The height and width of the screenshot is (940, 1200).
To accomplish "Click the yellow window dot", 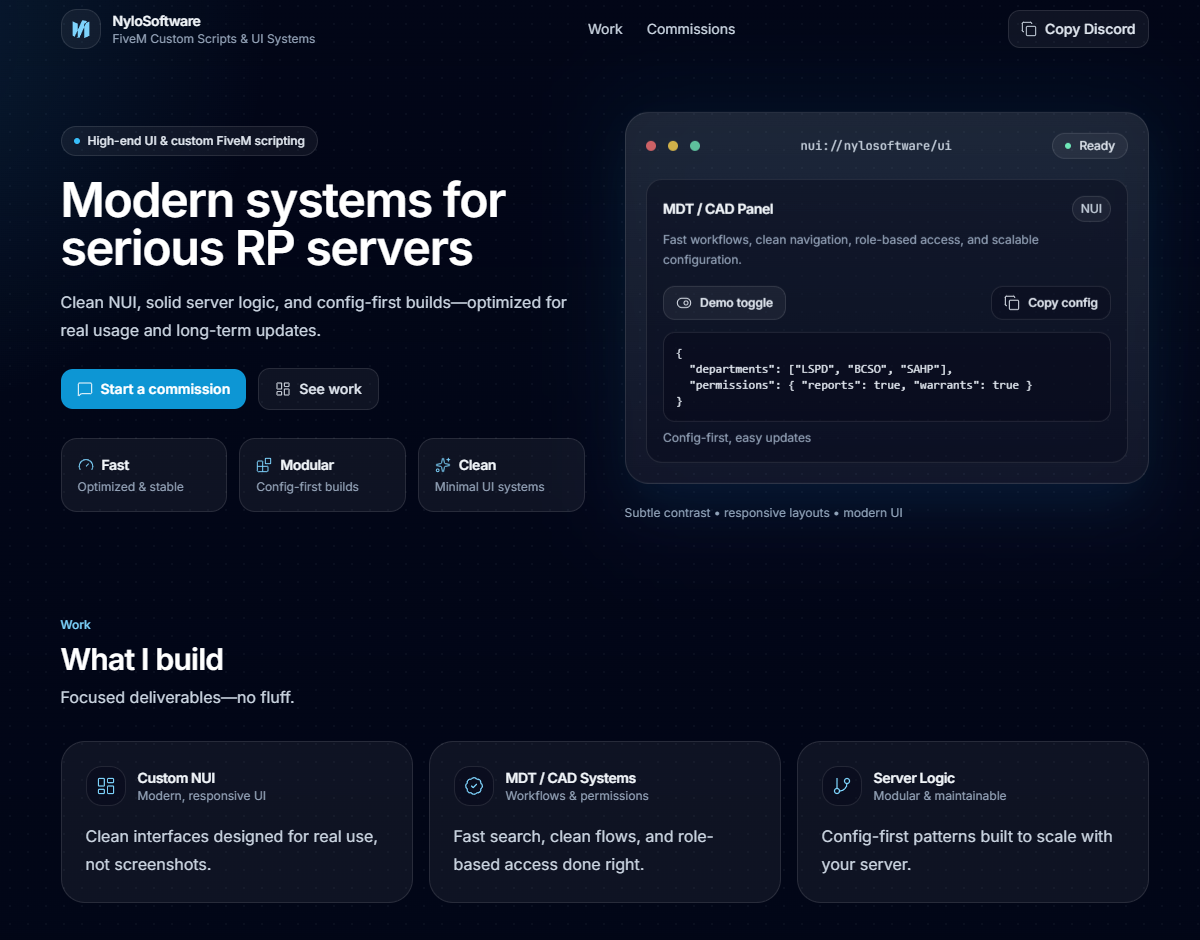I will (x=673, y=146).
